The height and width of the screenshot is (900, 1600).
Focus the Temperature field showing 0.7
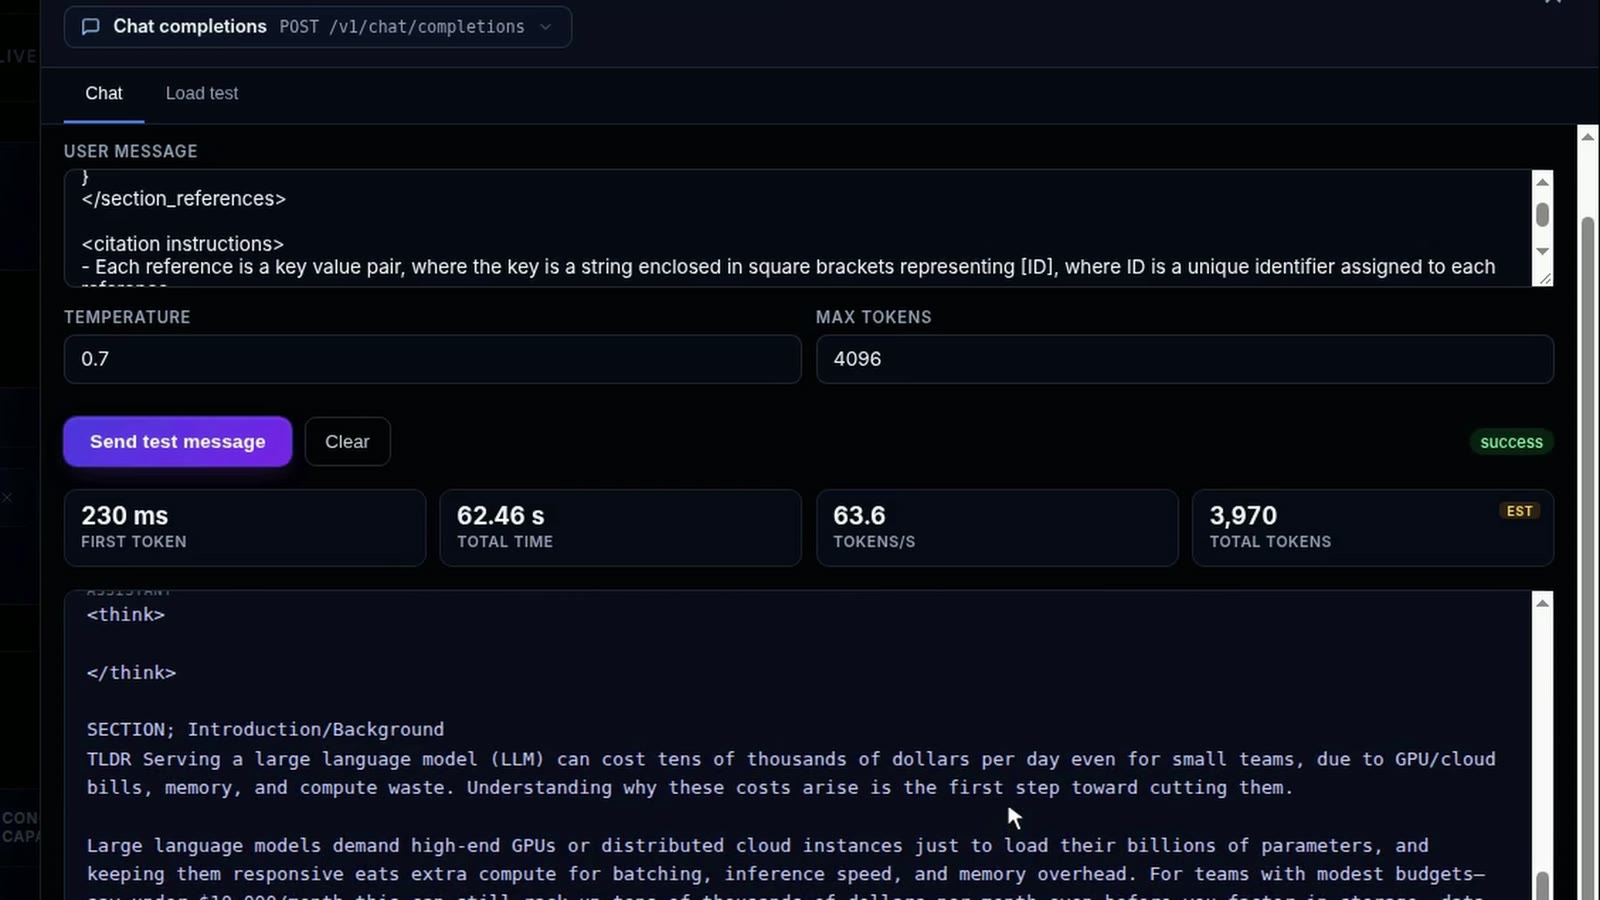click(432, 359)
